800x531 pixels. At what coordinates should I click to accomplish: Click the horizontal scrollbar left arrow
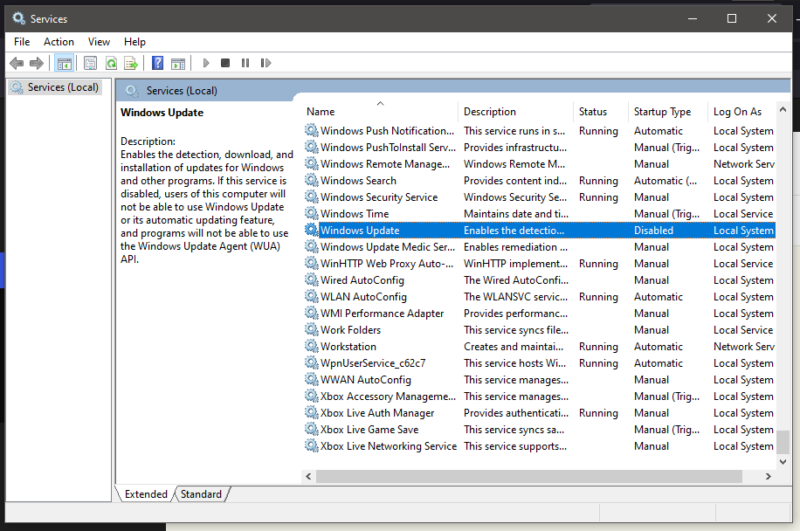point(308,476)
